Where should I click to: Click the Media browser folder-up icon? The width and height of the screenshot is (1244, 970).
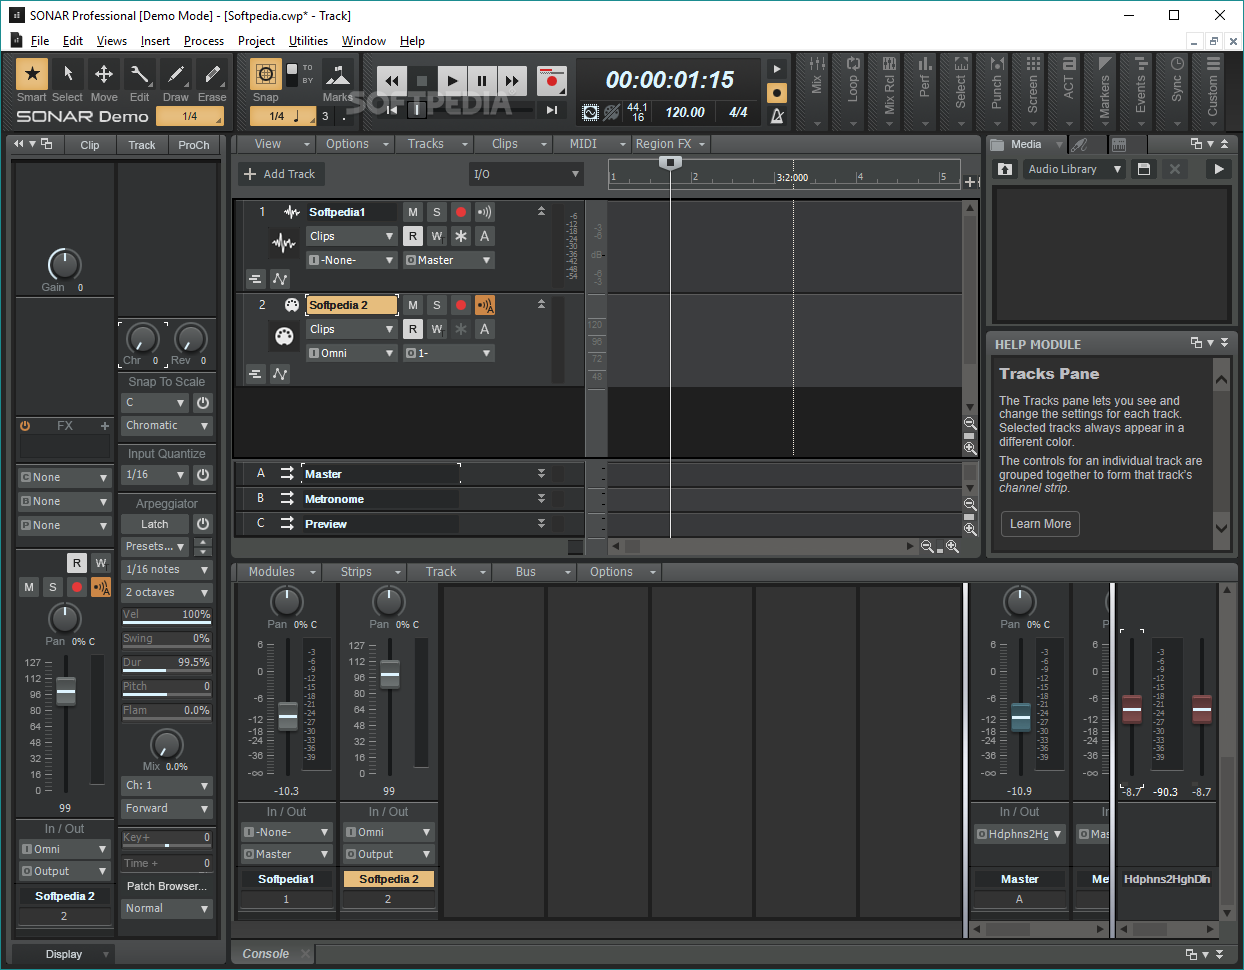coord(1005,169)
